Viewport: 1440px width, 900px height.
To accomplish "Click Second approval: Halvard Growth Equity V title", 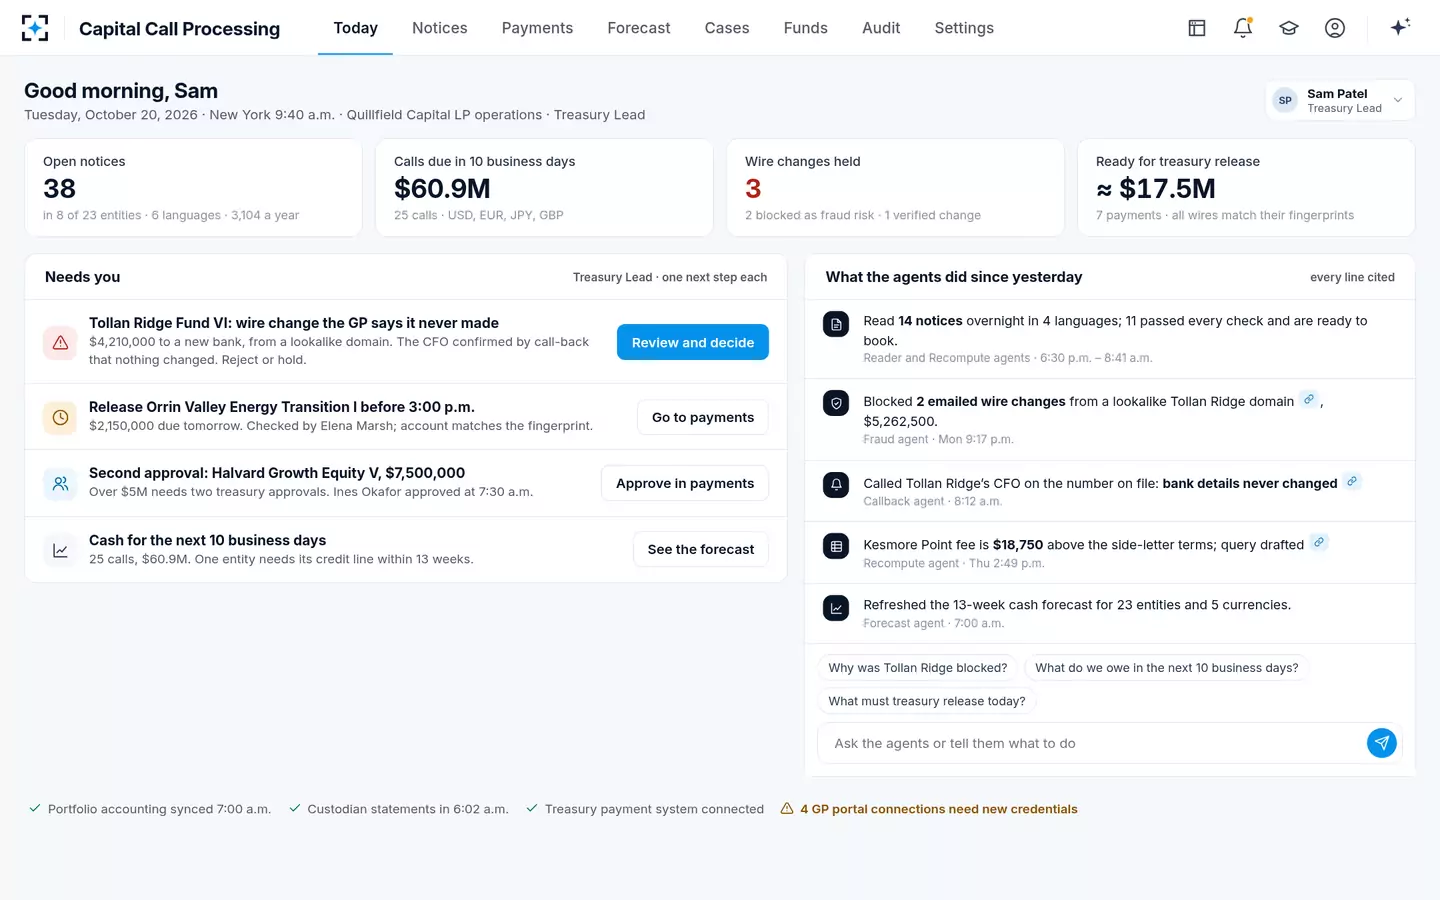I will click(x=277, y=473).
